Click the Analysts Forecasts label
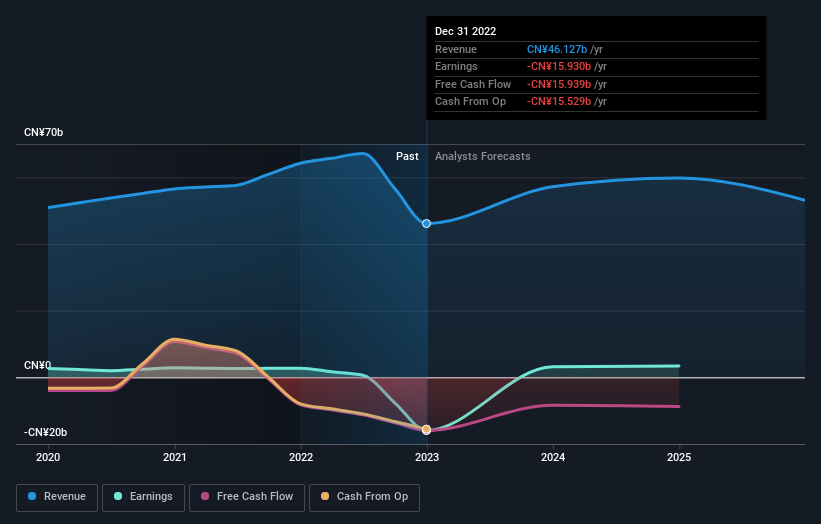 point(483,157)
